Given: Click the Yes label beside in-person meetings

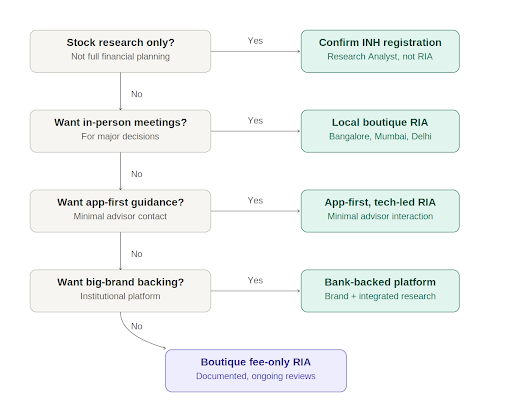Looking at the screenshot, I should point(255,121).
